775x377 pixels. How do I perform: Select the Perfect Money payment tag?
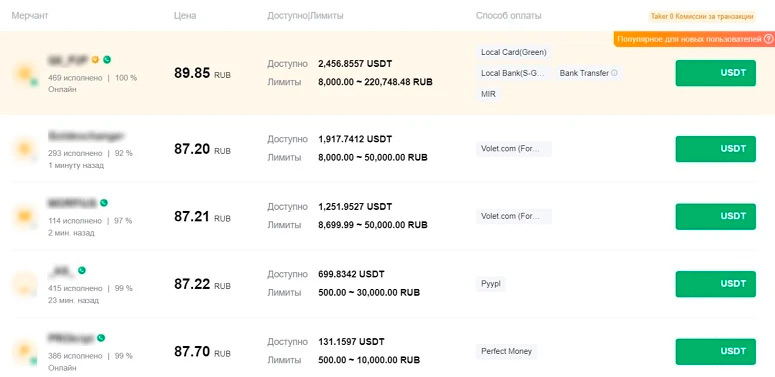pos(507,351)
